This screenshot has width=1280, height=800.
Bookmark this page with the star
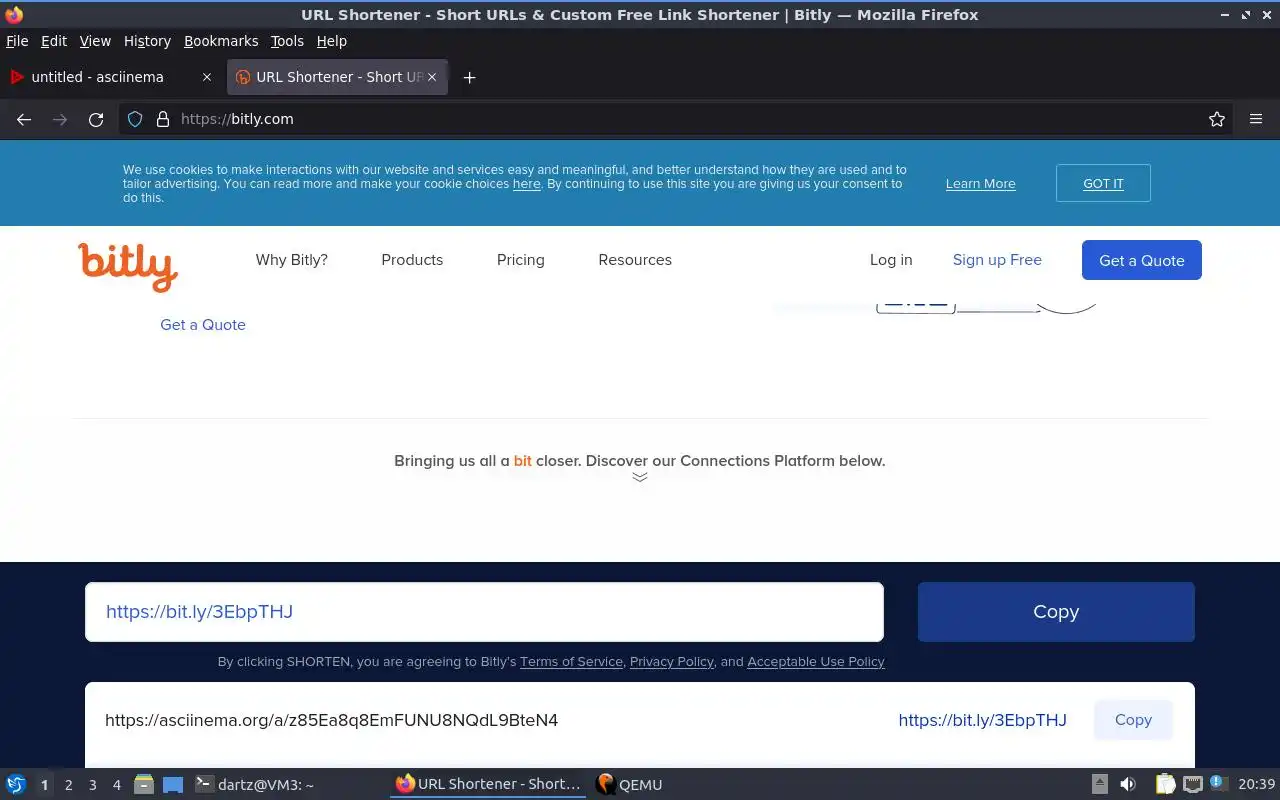1217,119
